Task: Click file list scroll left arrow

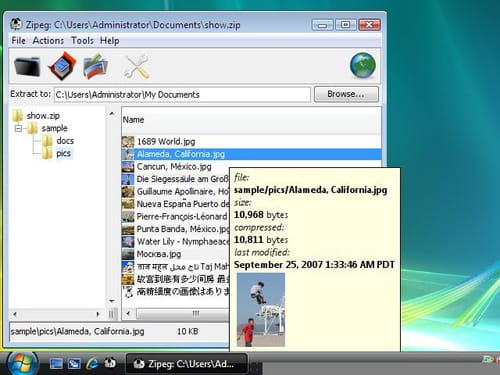Action: click(x=128, y=313)
